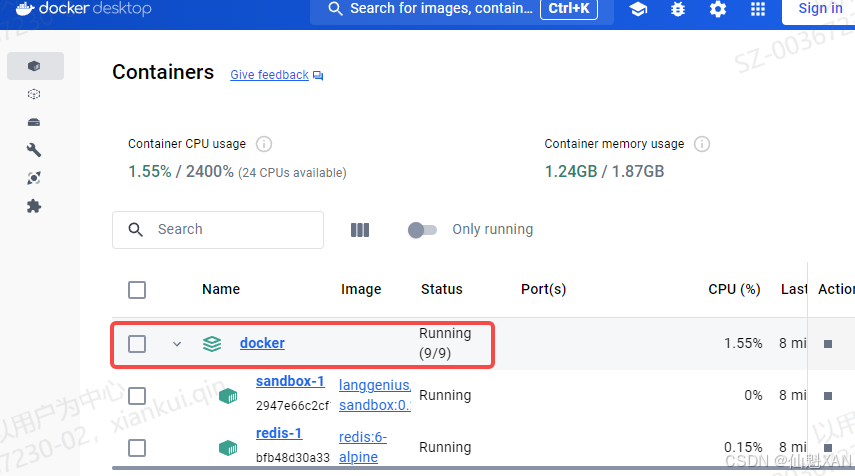This screenshot has height=476, width=855.
Task: Open the Containers view in sidebar
Action: (34, 66)
